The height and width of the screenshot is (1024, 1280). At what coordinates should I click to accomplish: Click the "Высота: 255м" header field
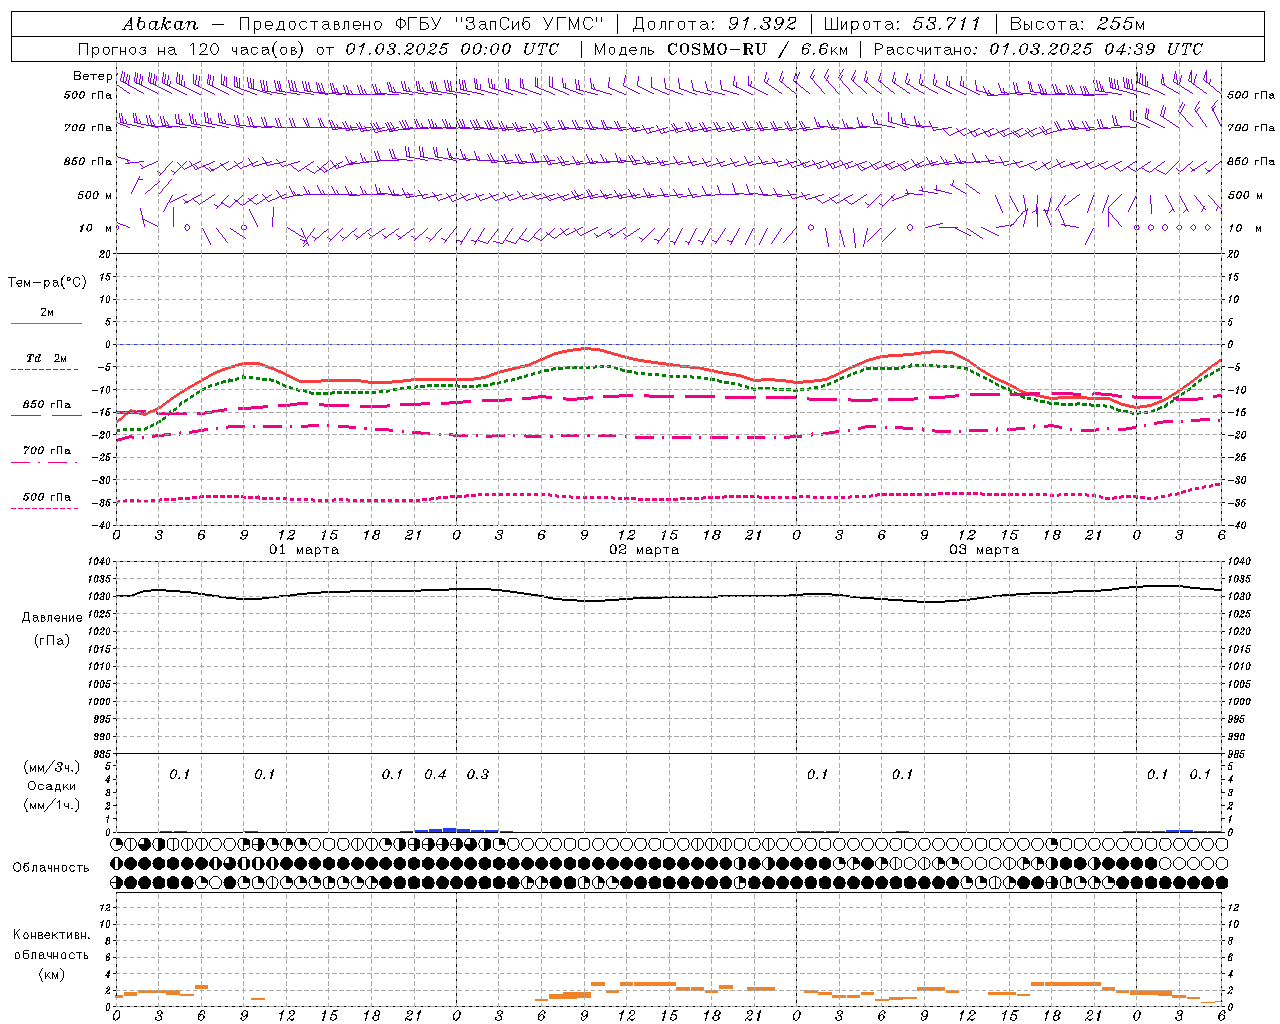pyautogui.click(x=1077, y=24)
